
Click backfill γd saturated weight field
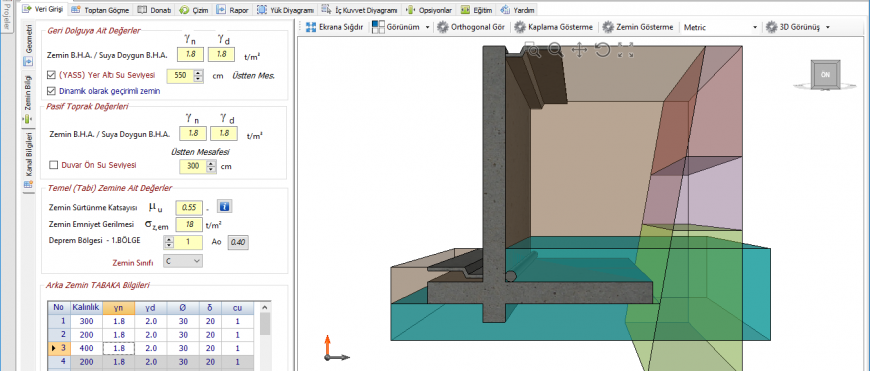(x=222, y=54)
